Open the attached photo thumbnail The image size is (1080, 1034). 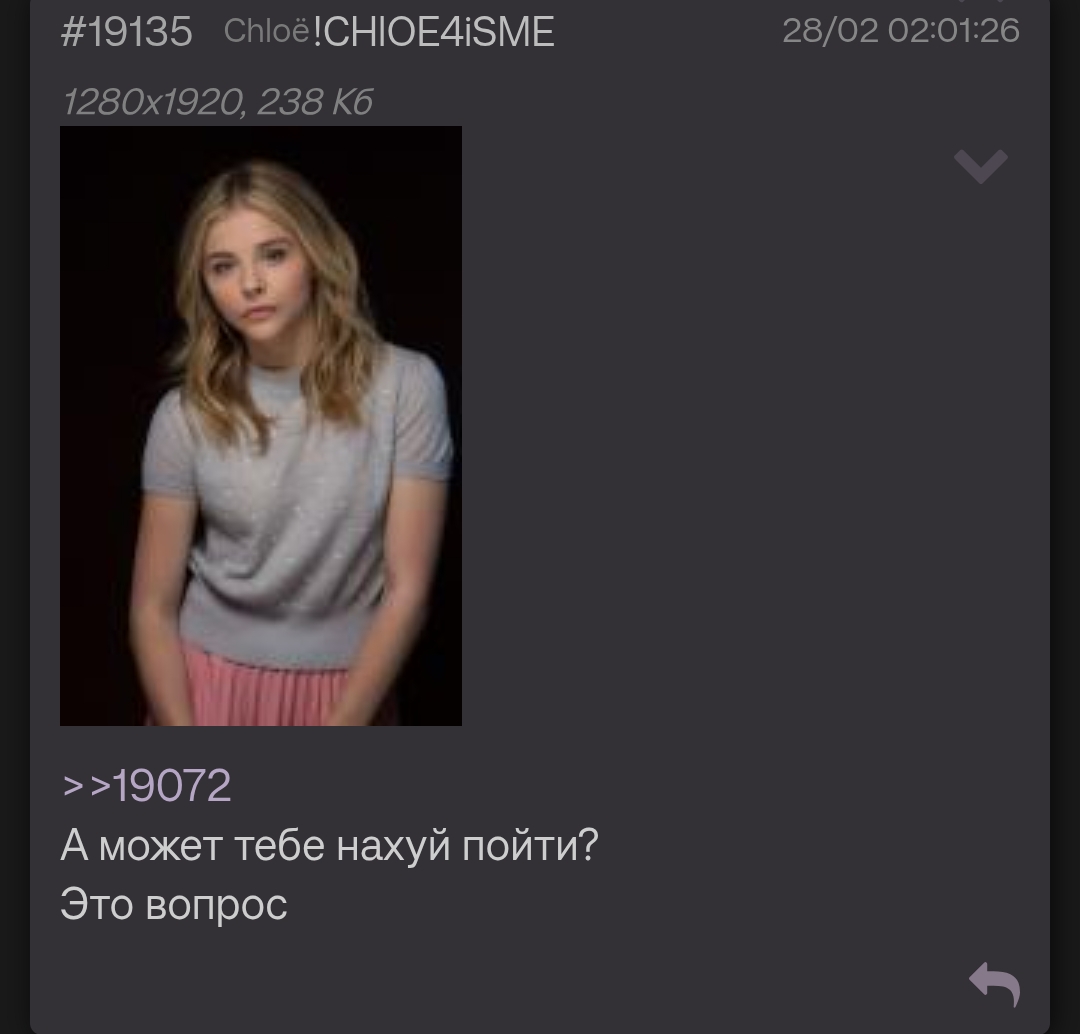261,426
